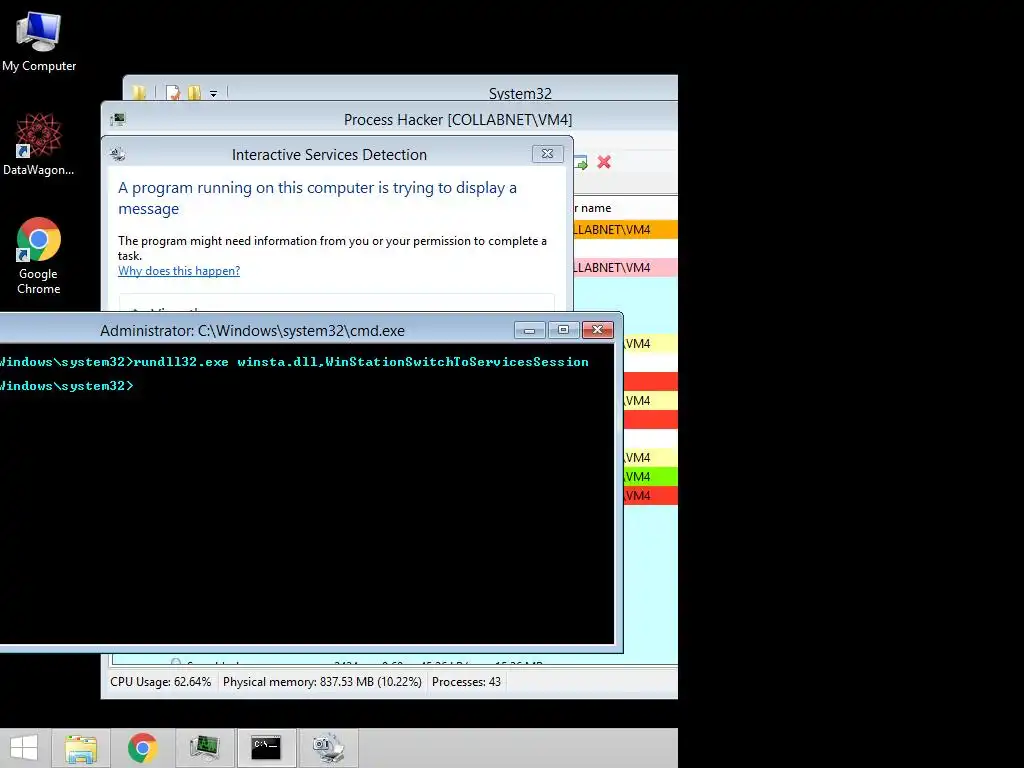This screenshot has height=768, width=1024.
Task: Click the rundll32.exe command line in cmd
Action: coord(294,362)
